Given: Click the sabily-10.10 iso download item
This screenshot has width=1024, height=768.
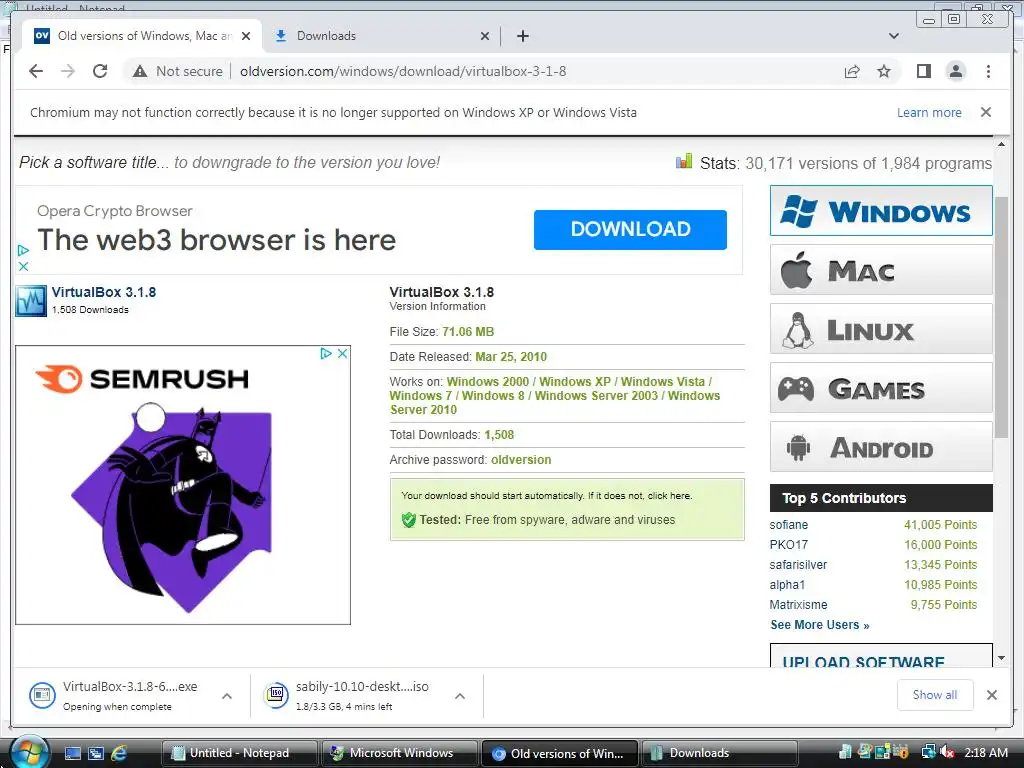Looking at the screenshot, I should click(353, 696).
